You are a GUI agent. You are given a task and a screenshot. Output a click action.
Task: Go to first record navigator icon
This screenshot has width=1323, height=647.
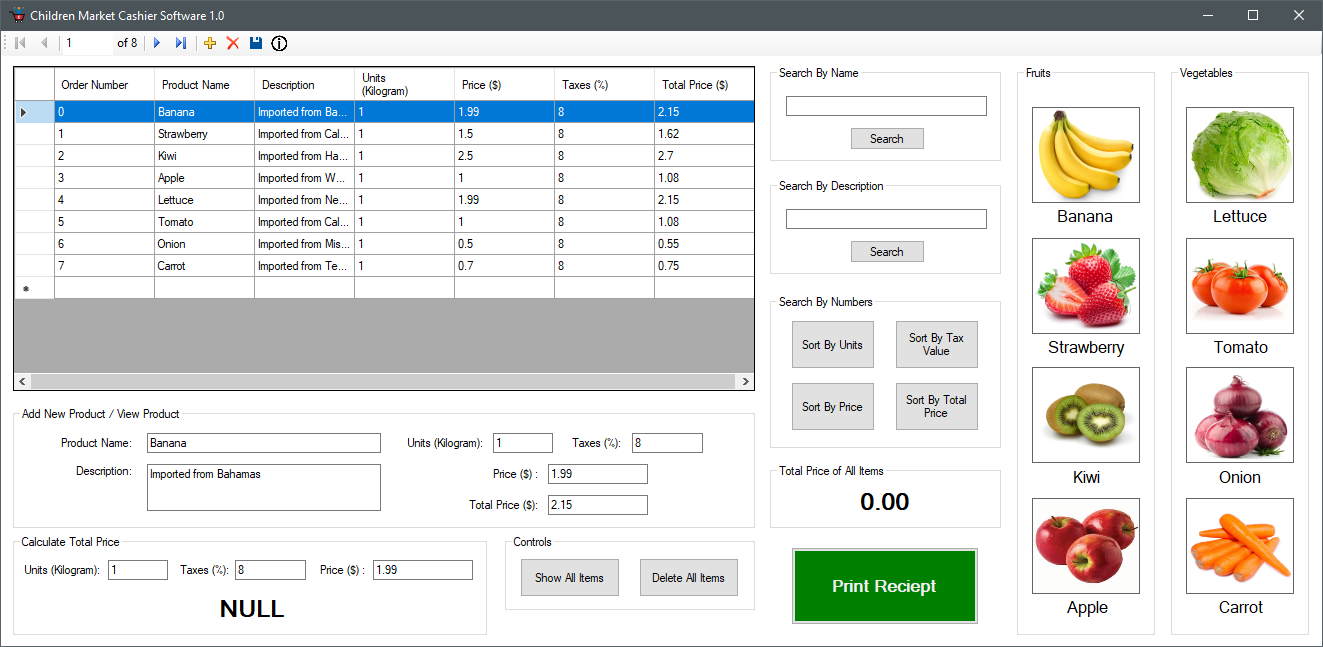click(20, 43)
